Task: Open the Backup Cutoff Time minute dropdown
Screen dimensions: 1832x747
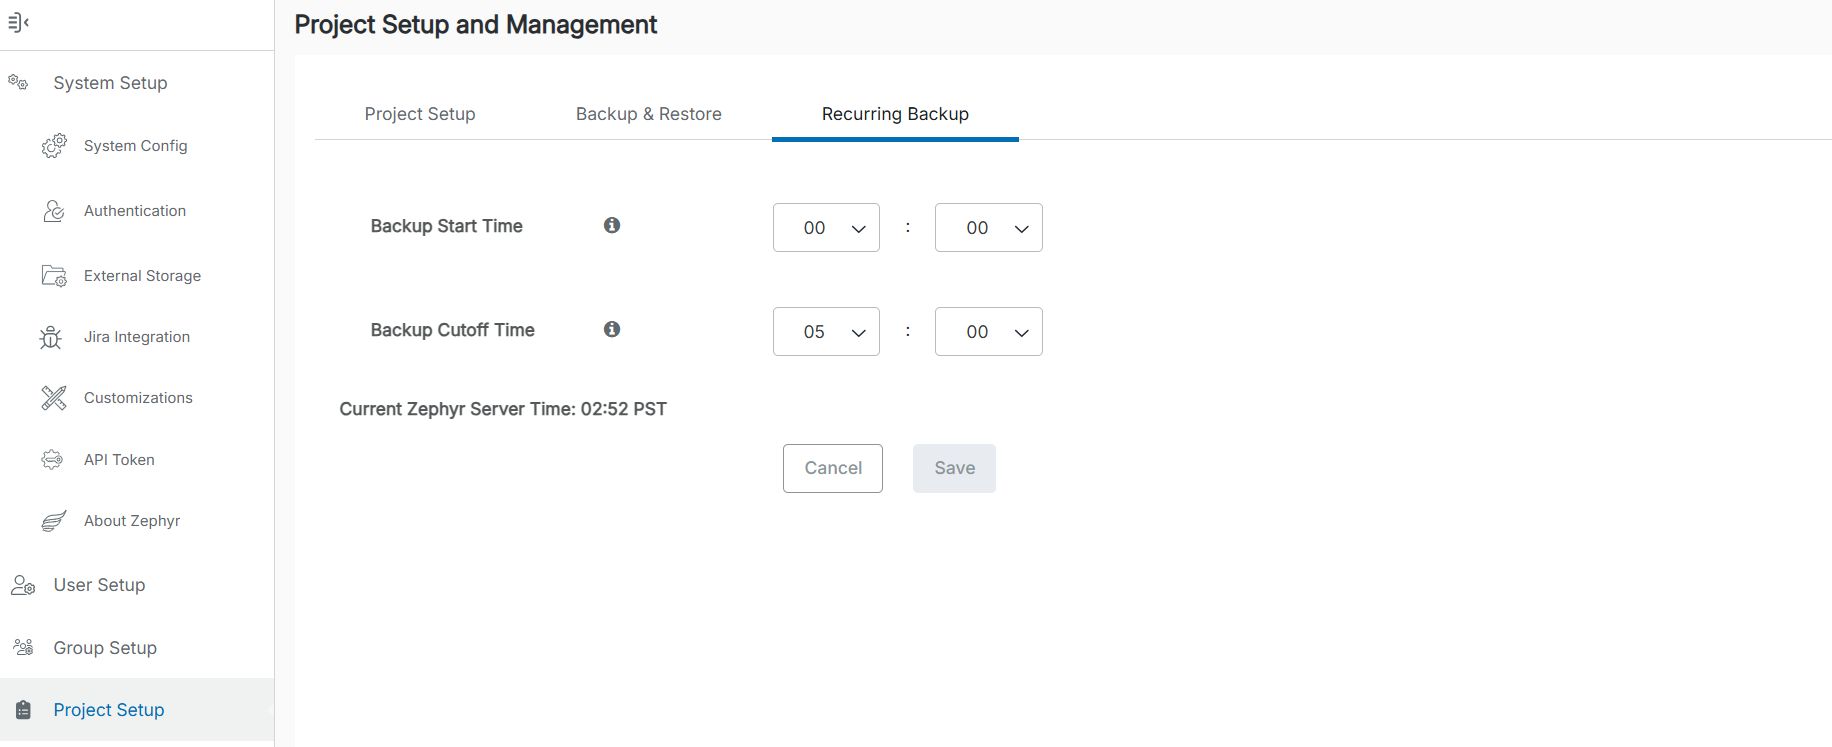Action: [x=988, y=332]
